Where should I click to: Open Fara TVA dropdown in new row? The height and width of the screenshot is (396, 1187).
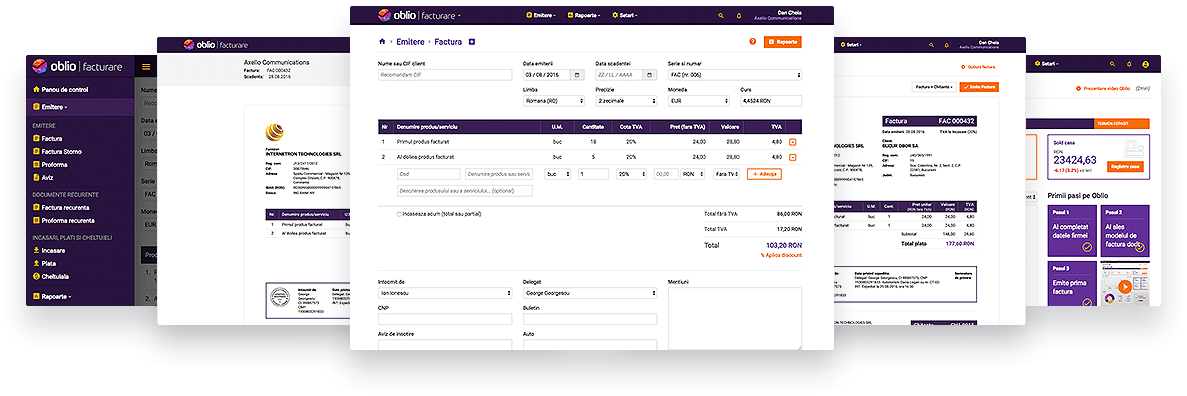727,174
